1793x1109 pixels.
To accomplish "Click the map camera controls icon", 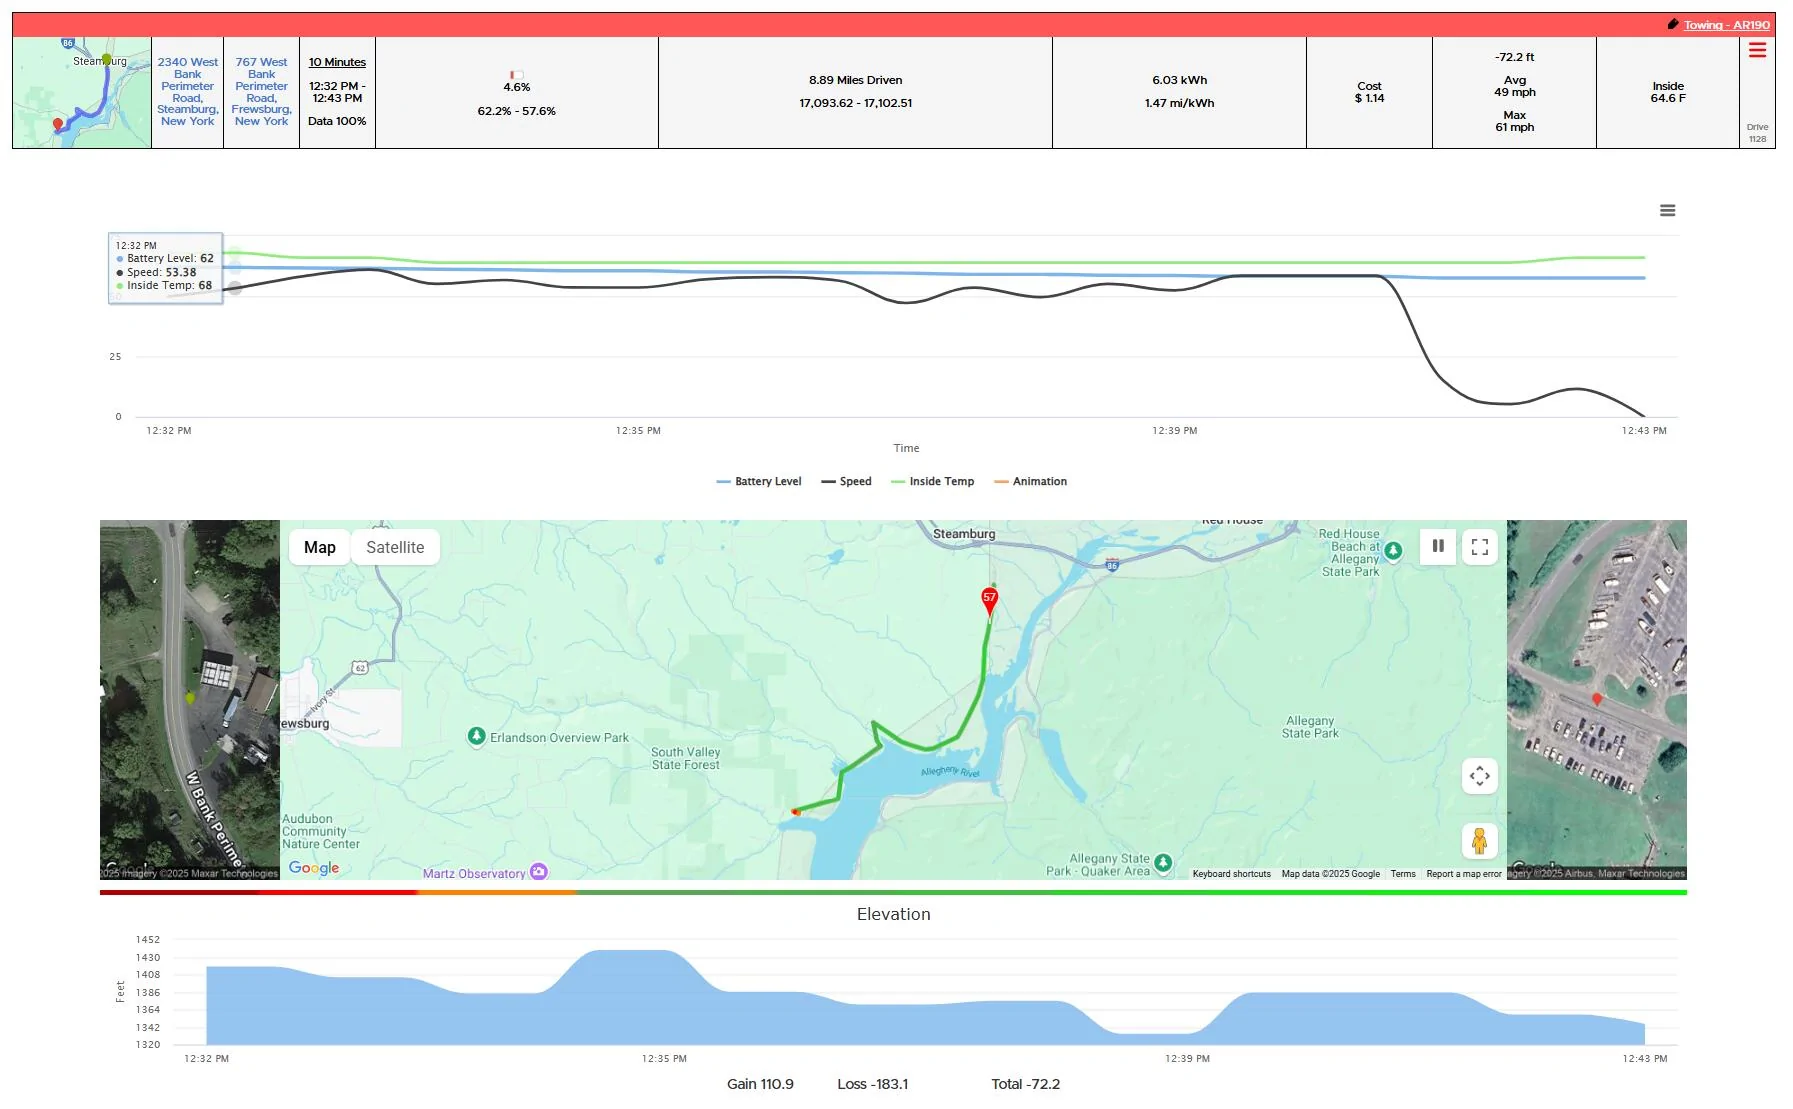I will (1480, 776).
